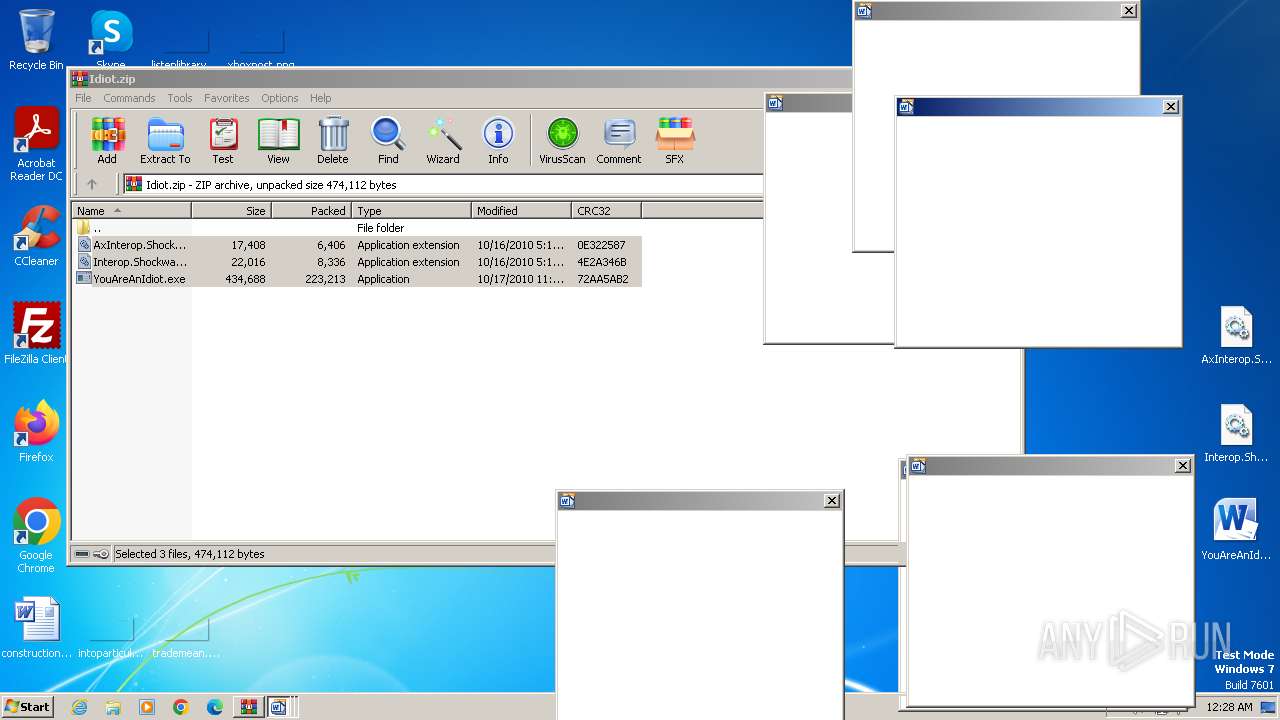Sort by Name column header

pos(131,211)
